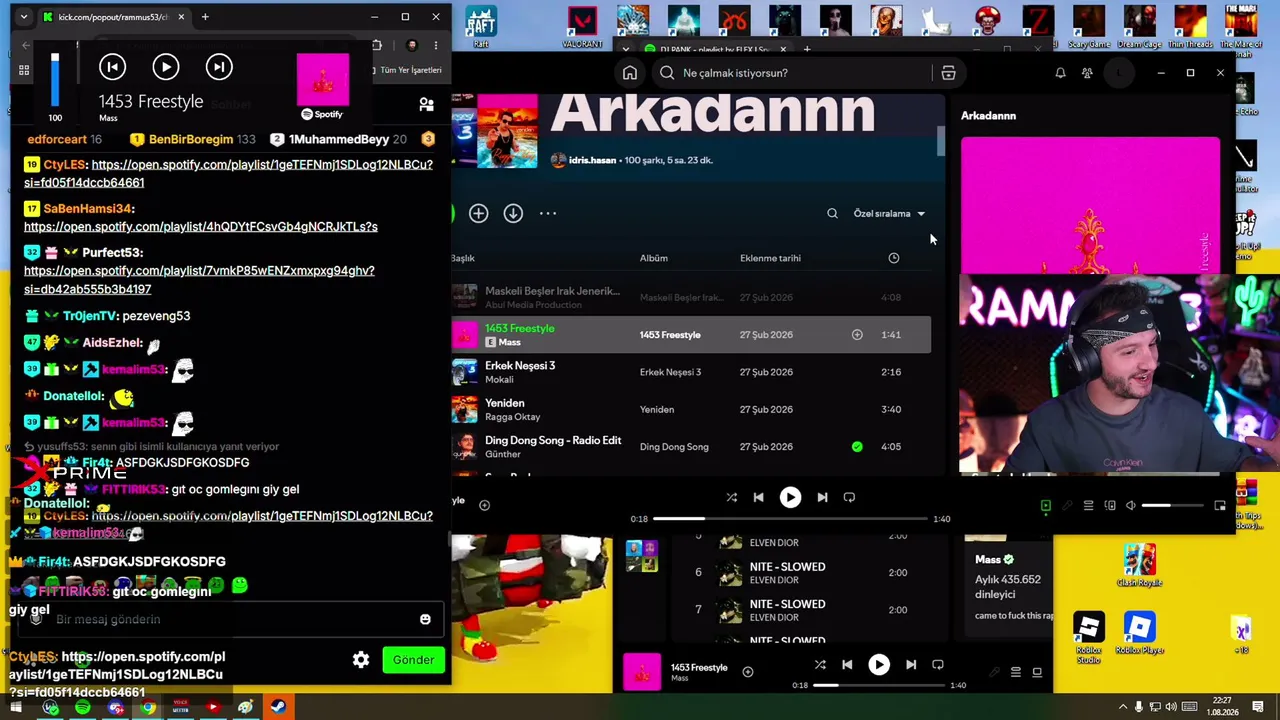The image size is (1280, 720).
Task: Go to Spotify home
Action: tap(630, 73)
